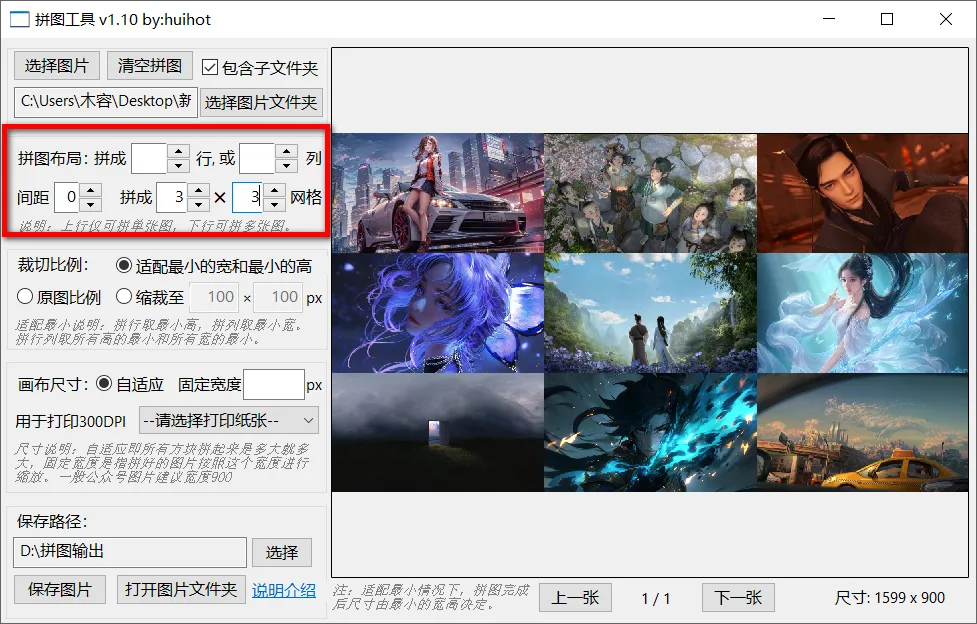977x624 pixels.
Task: Click the rows (行) input field
Action: (x=150, y=158)
